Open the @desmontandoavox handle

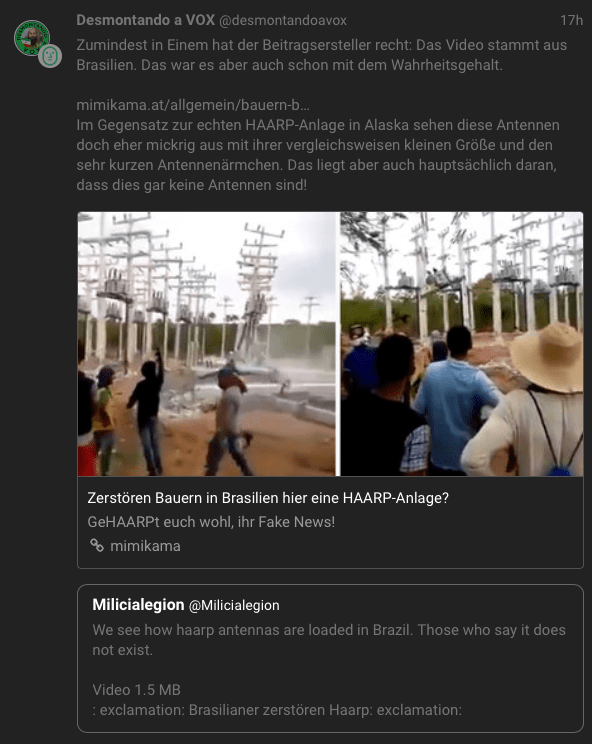[x=283, y=20]
